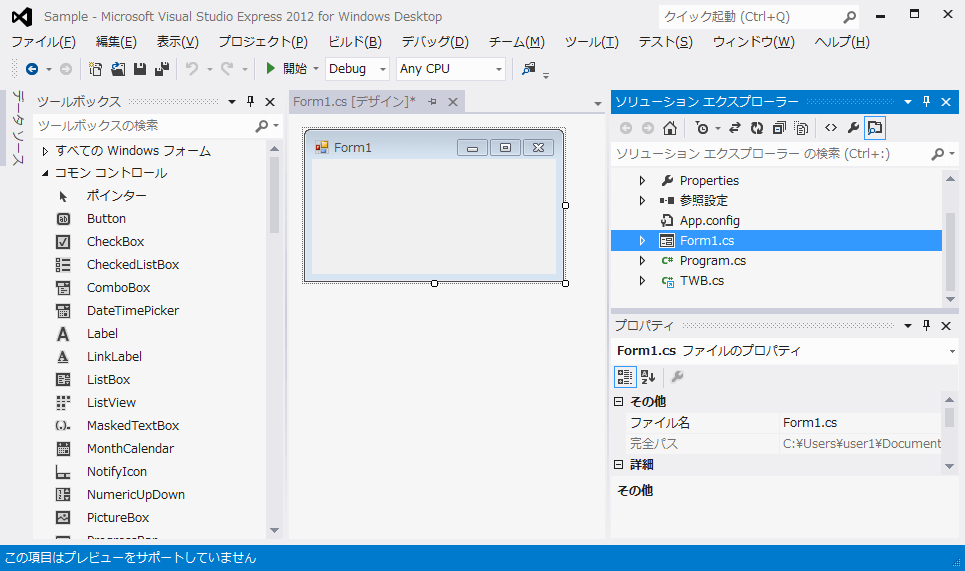Open the プロジェクト(P) menu

coord(263,42)
